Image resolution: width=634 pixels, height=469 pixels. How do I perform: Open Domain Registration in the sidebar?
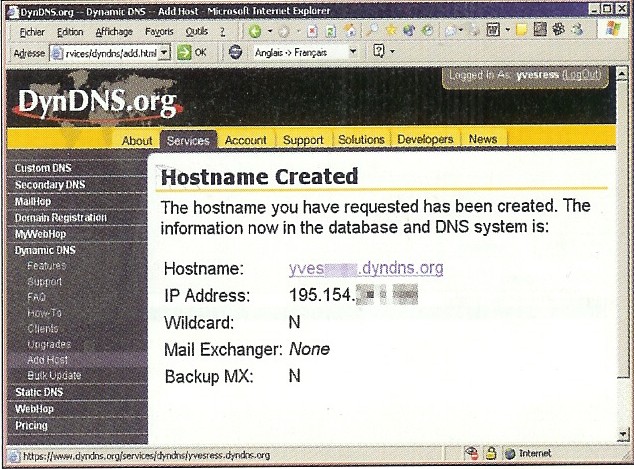coord(61,218)
